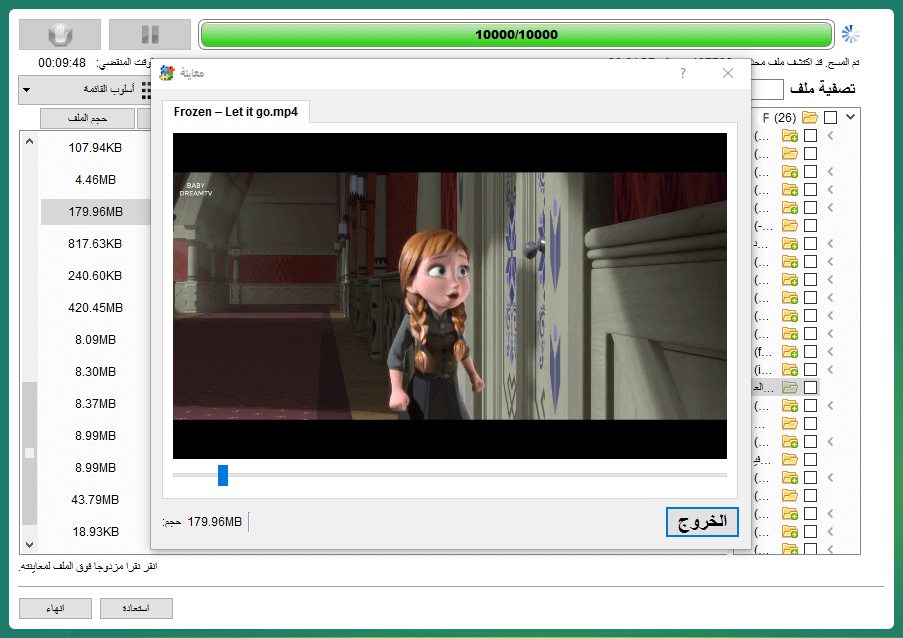Tick checkbox in the "فـ..." row

810,459
